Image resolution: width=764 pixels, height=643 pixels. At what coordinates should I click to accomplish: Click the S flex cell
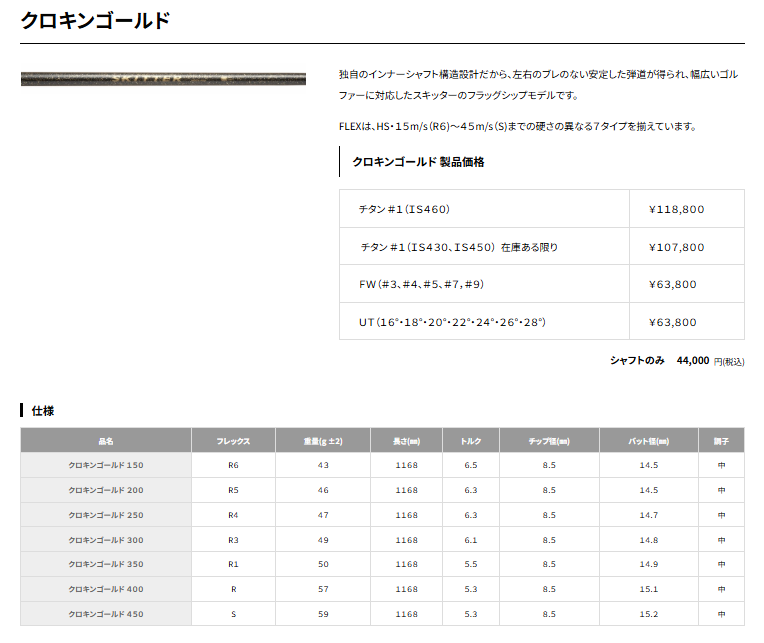point(233,614)
